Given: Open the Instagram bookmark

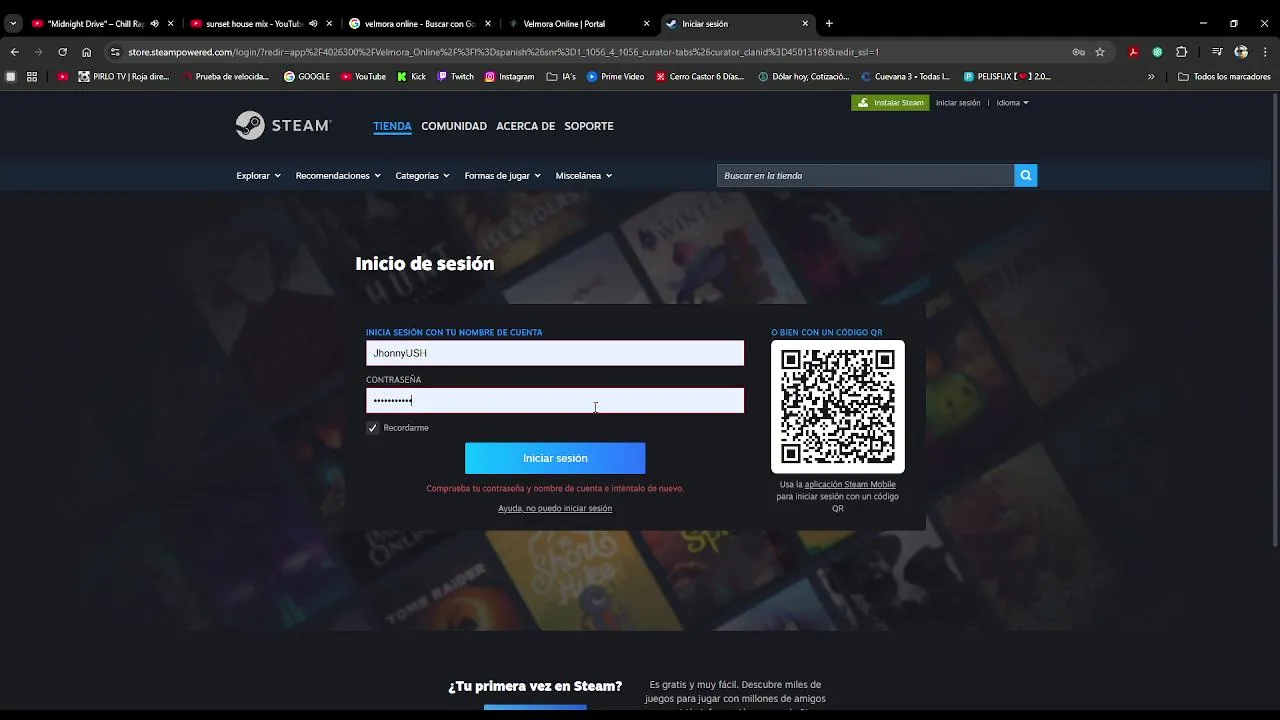Looking at the screenshot, I should click(510, 76).
